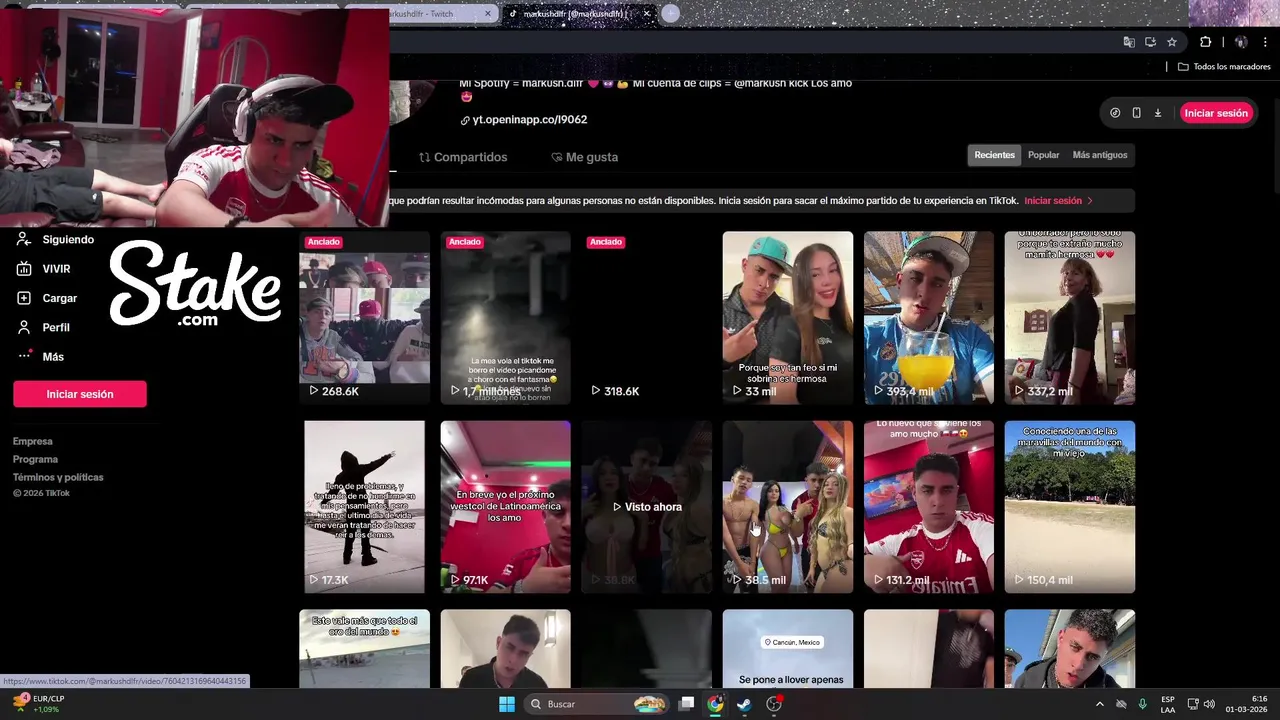Click the Programa footer link
This screenshot has width=1280, height=720.
pos(36,459)
